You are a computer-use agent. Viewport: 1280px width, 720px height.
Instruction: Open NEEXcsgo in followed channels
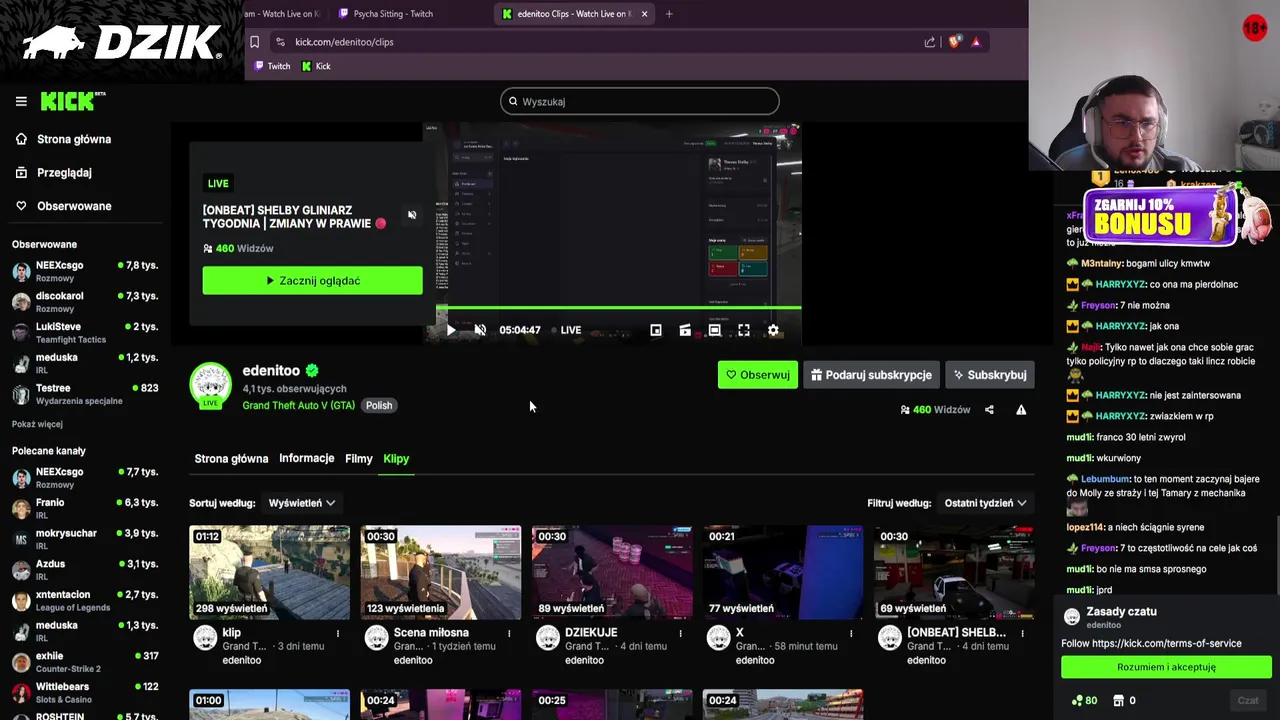tap(85, 271)
